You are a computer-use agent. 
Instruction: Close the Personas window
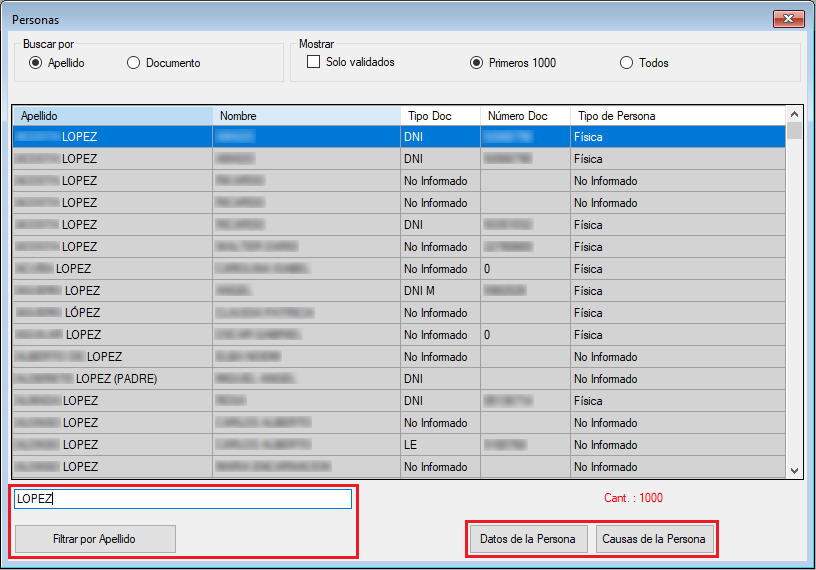coord(790,19)
